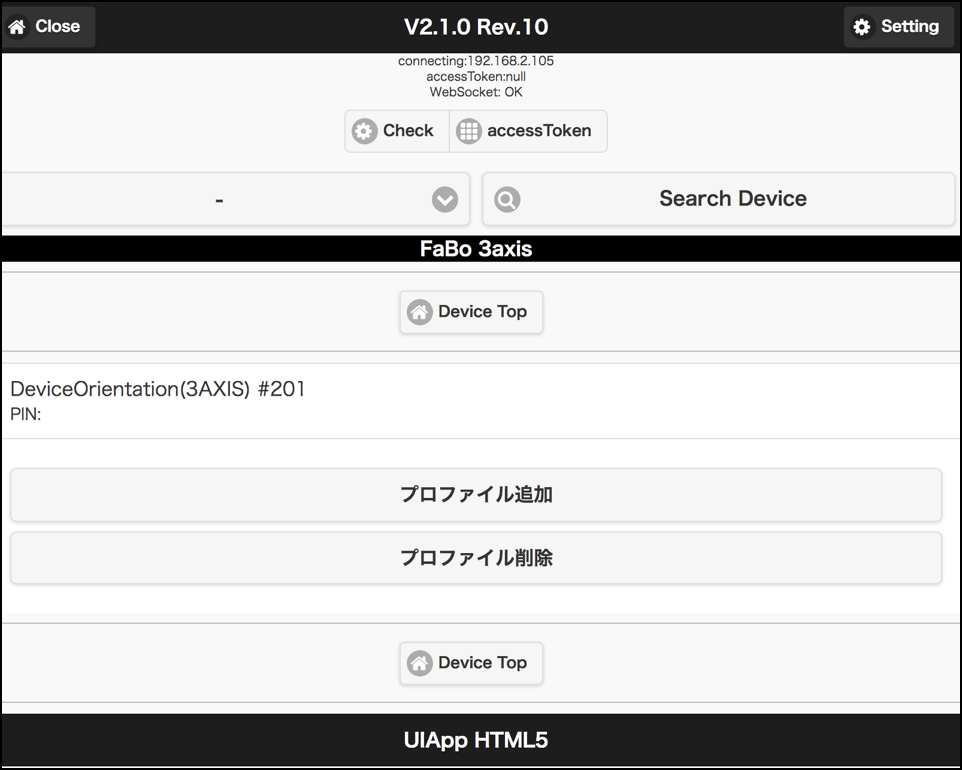Open the "-" device selection dropdown
This screenshot has height=770, width=962.
(x=220, y=200)
